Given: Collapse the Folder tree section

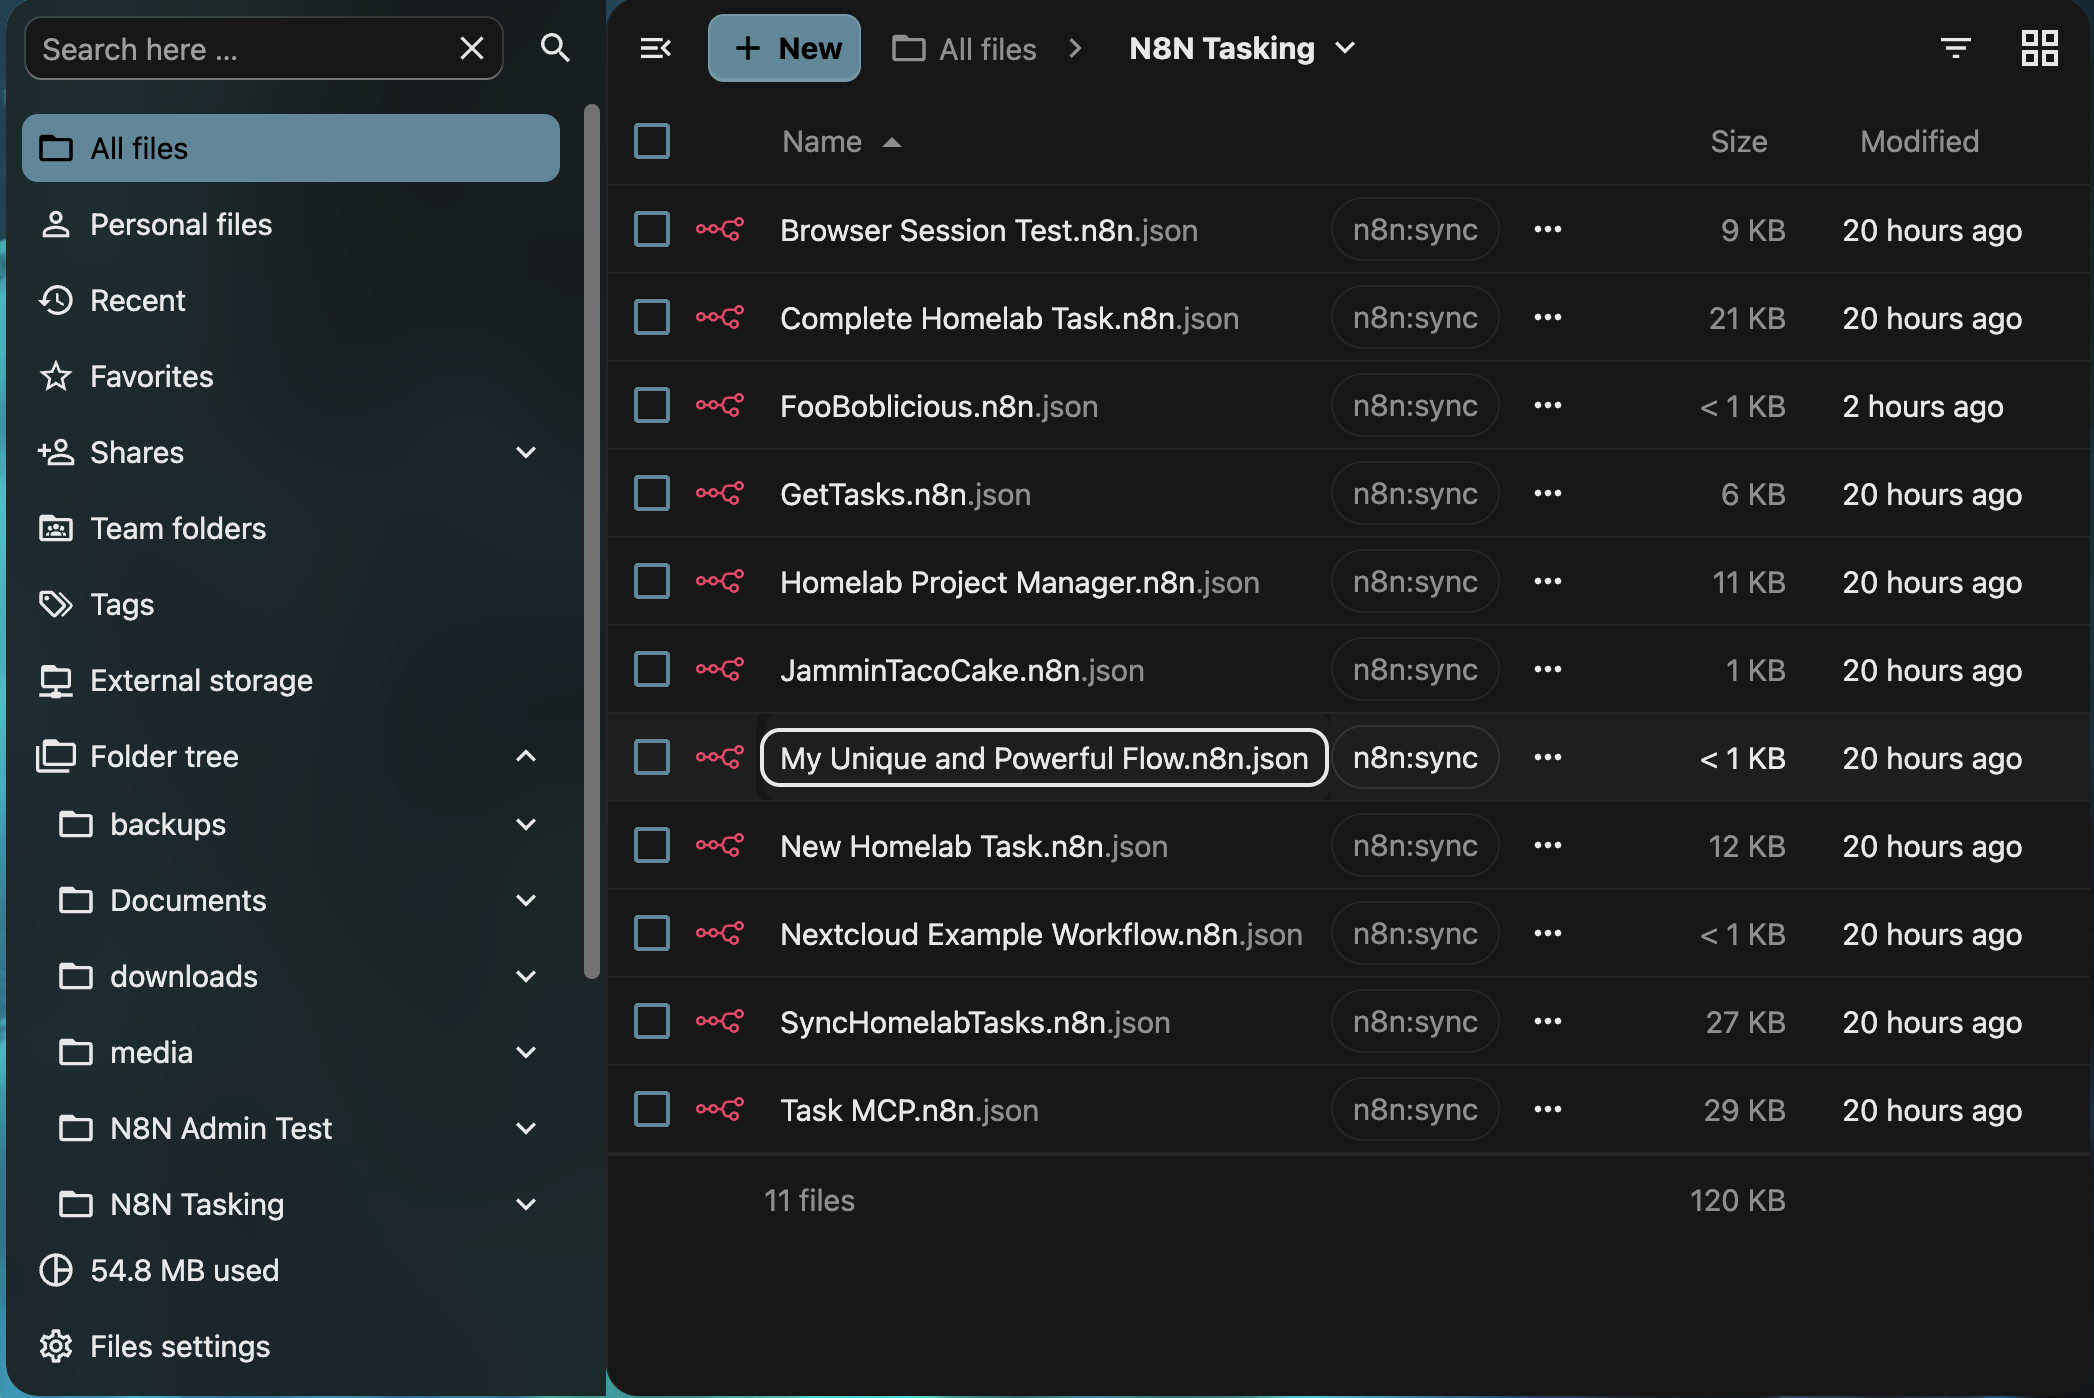Looking at the screenshot, I should tap(526, 756).
